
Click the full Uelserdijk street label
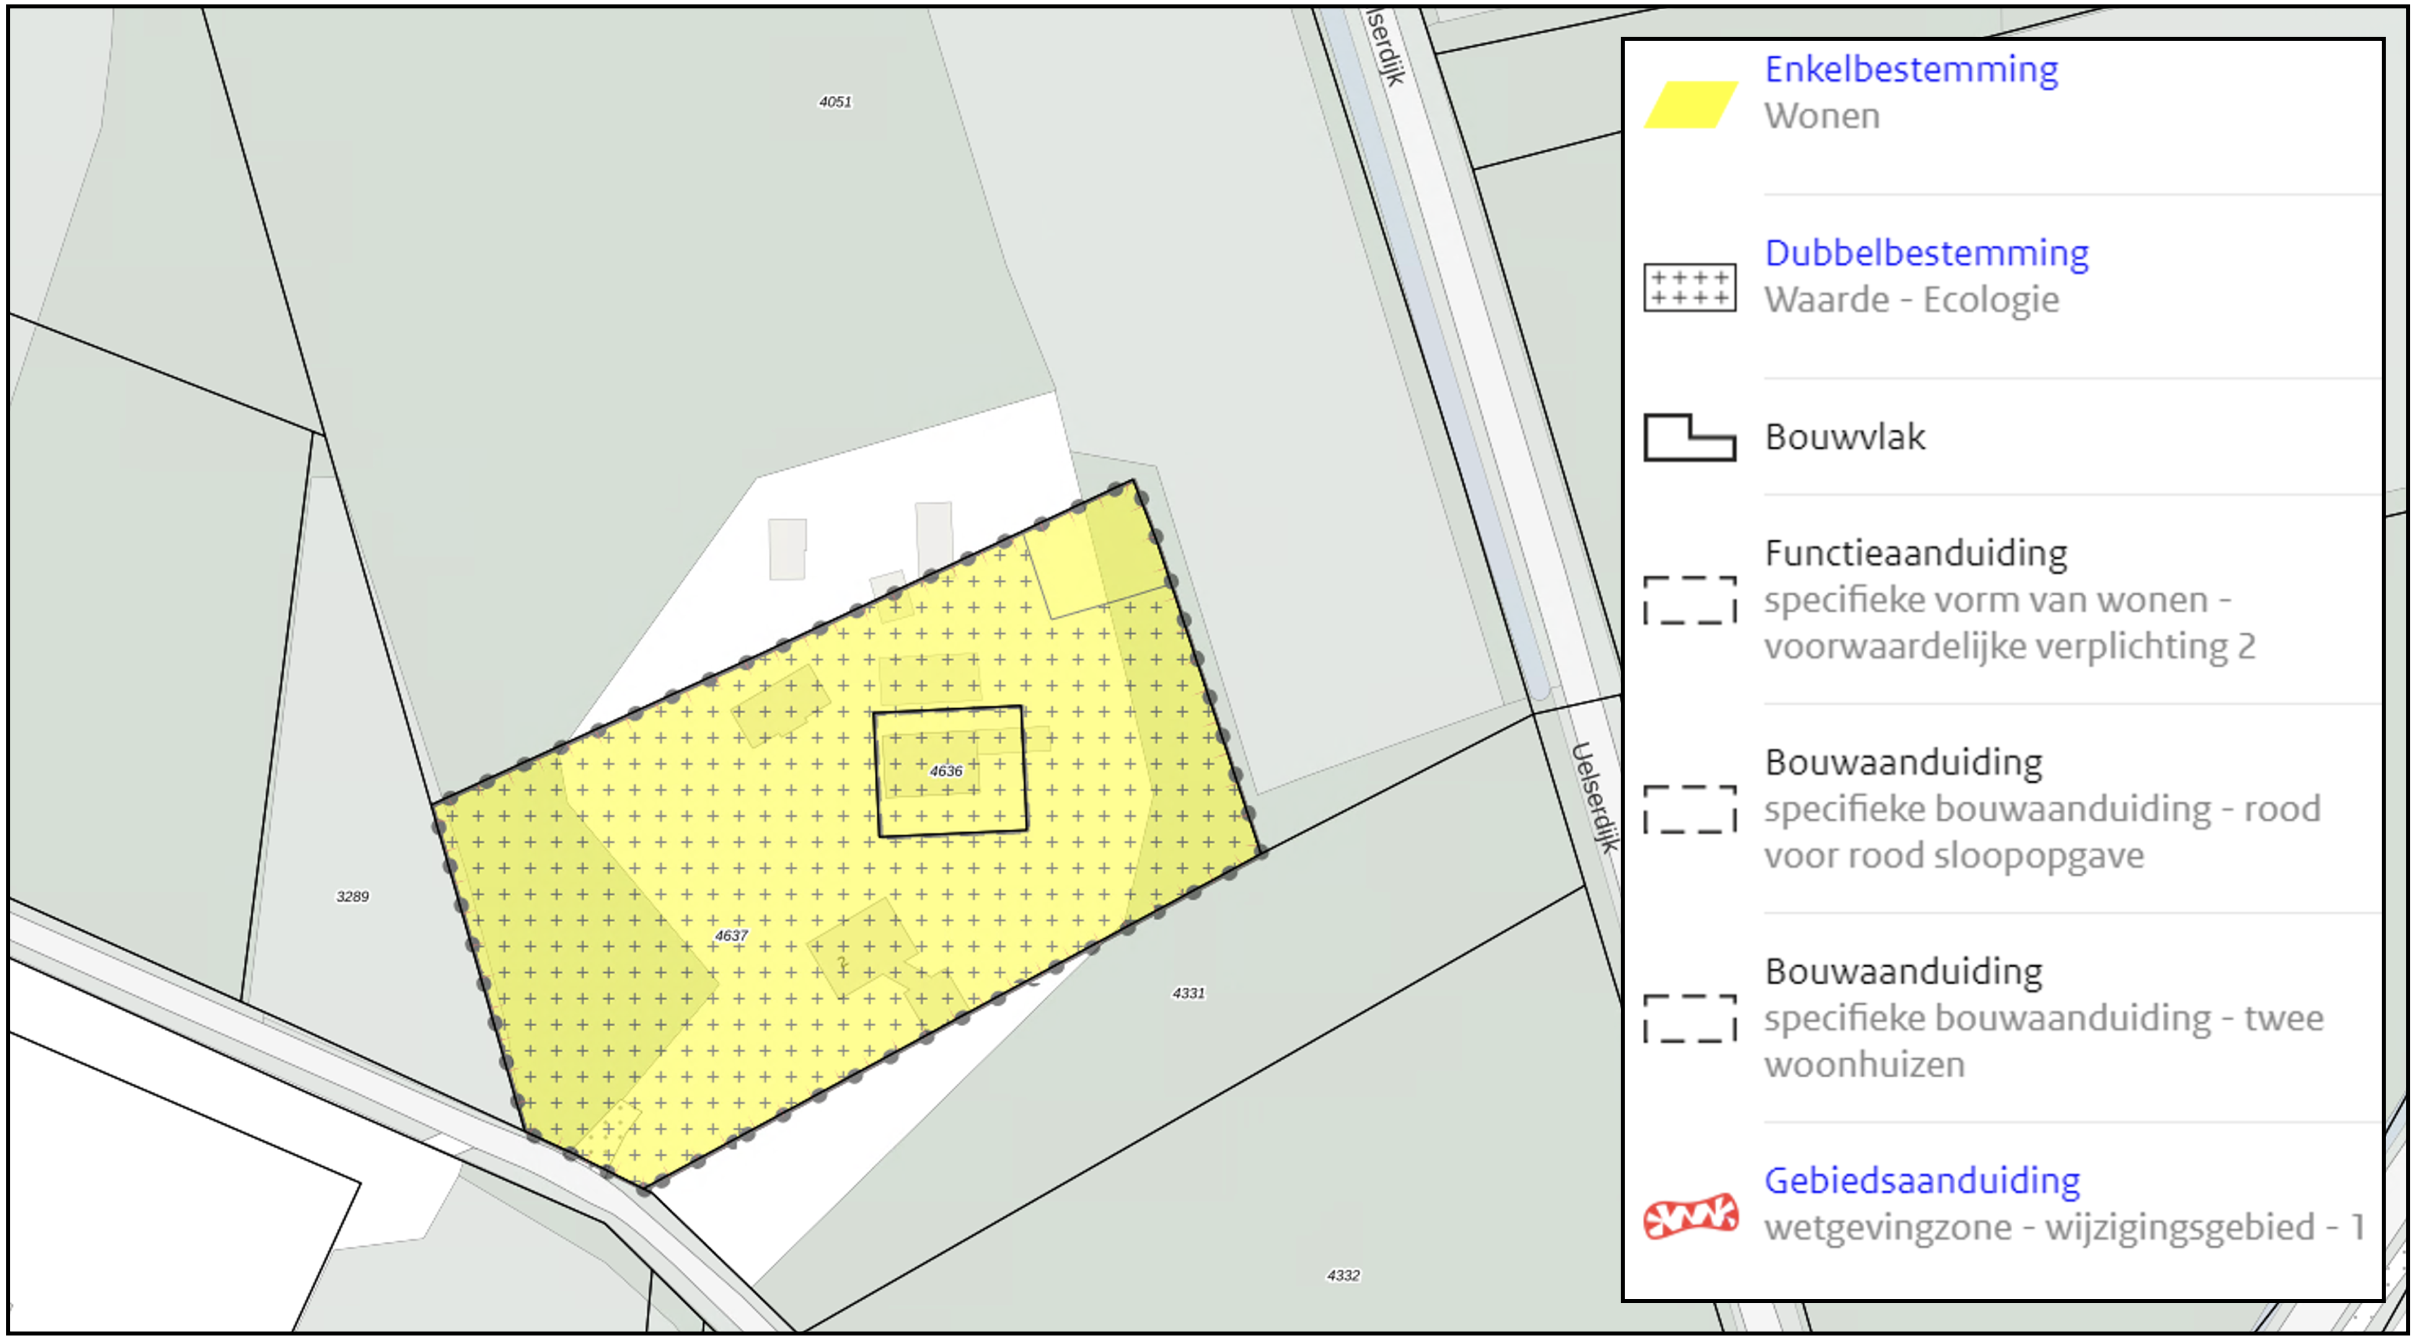pyautogui.click(x=1595, y=797)
